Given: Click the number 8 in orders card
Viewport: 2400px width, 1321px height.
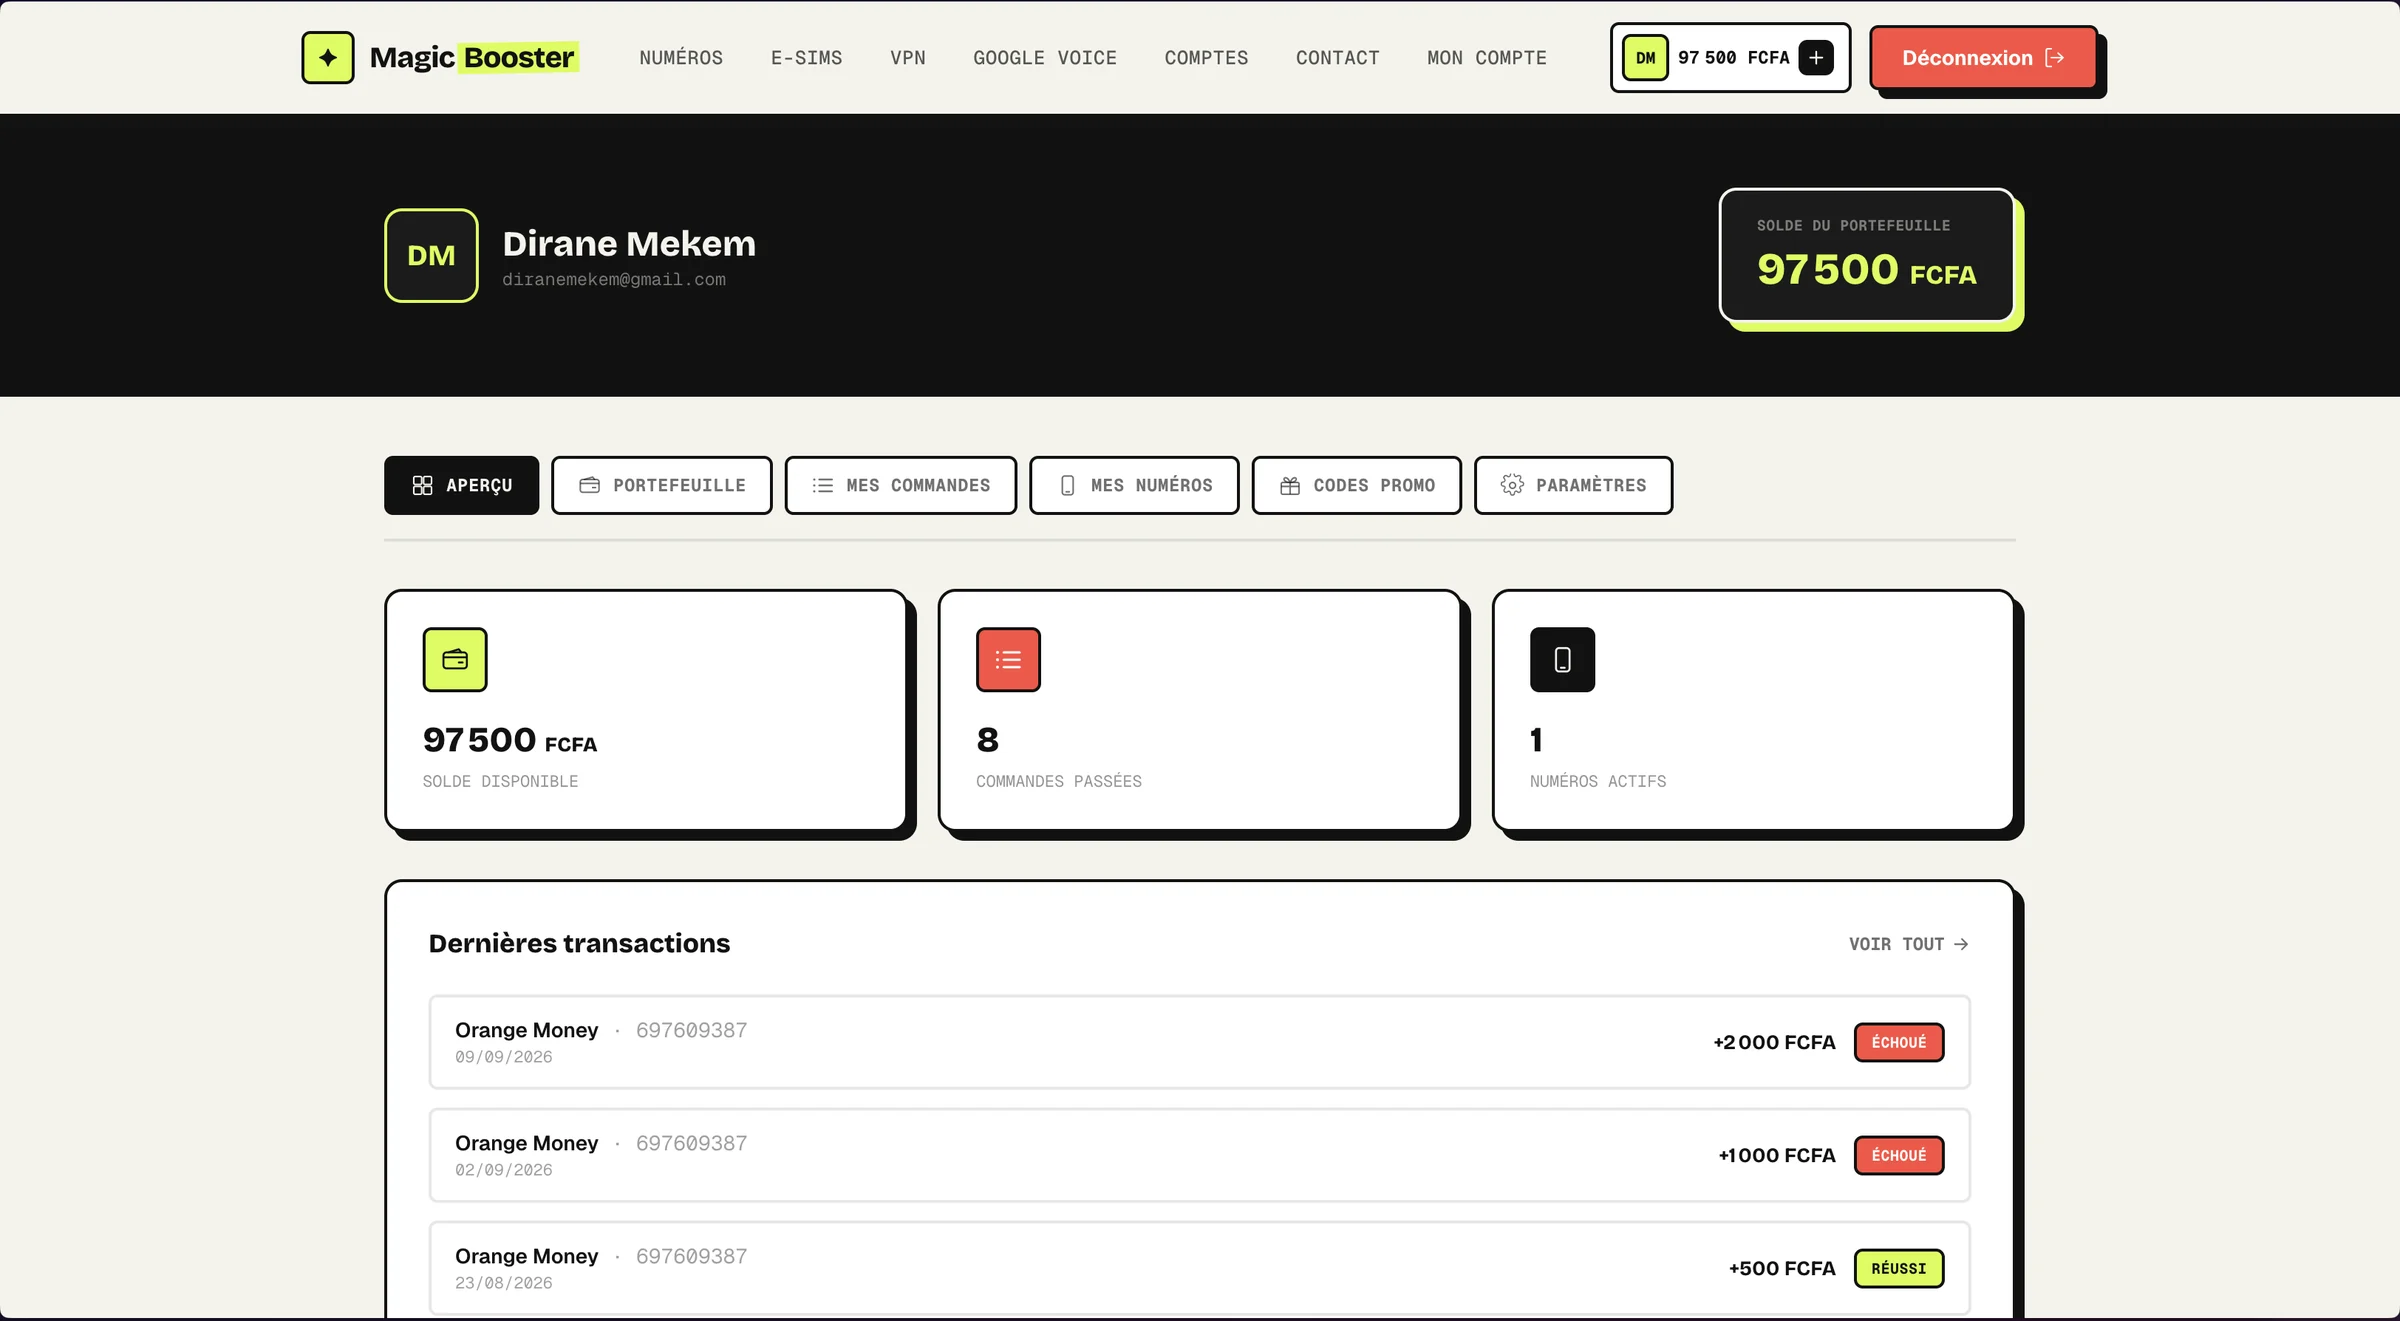Looking at the screenshot, I should (987, 740).
